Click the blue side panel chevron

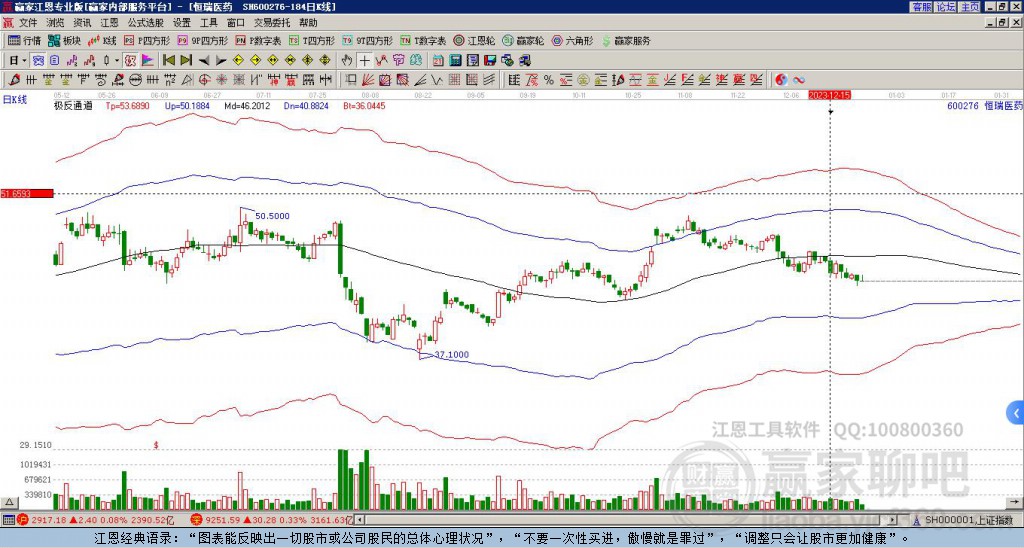point(1016,413)
